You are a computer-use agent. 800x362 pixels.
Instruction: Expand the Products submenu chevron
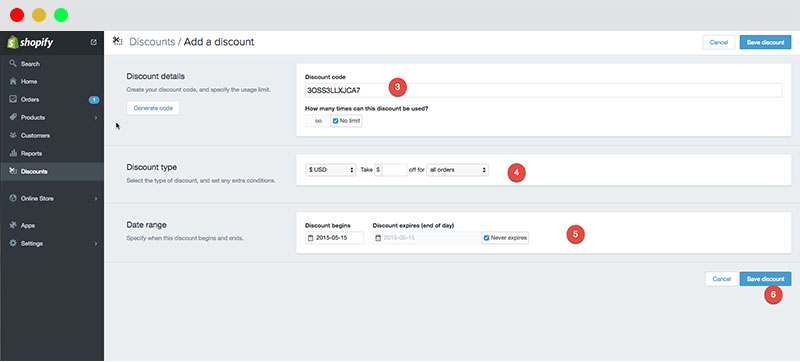coord(96,118)
